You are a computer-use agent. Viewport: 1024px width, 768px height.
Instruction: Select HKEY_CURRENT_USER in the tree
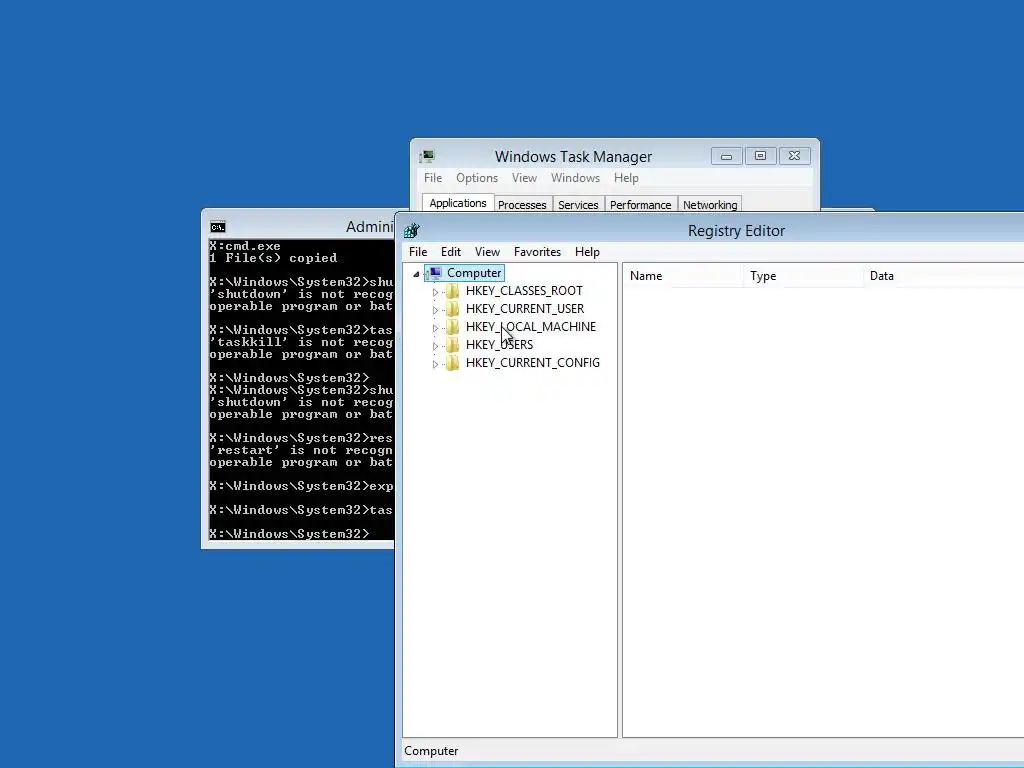coord(525,309)
